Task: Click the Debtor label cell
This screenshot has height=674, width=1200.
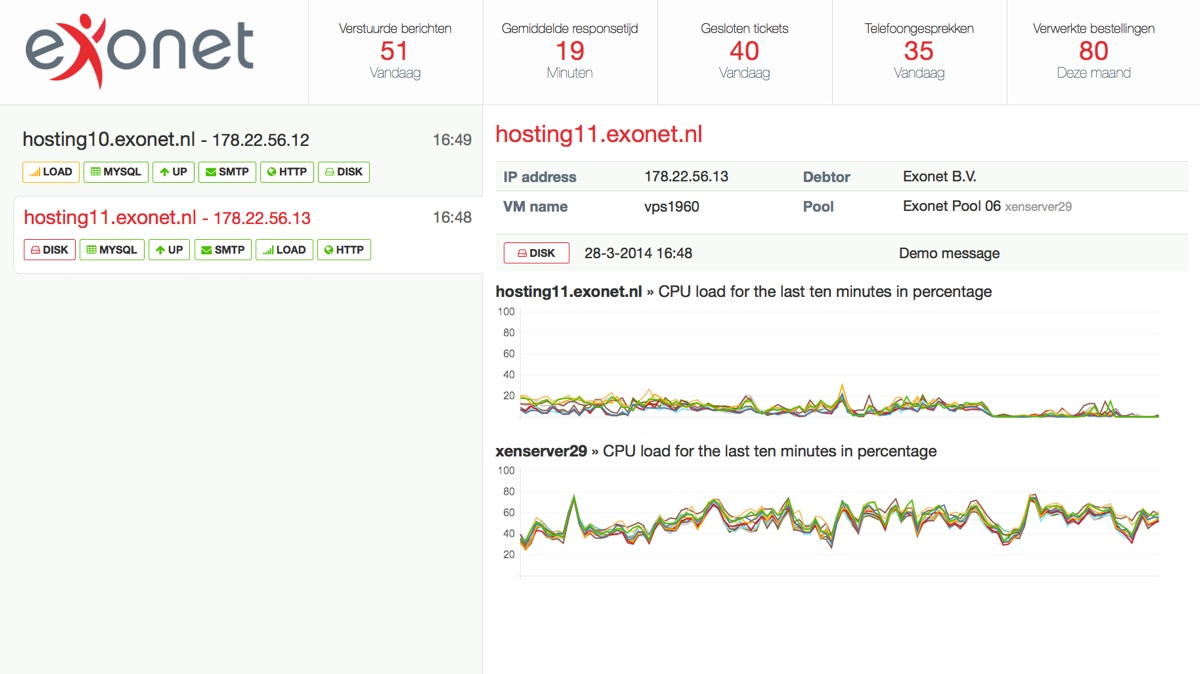Action: (826, 177)
